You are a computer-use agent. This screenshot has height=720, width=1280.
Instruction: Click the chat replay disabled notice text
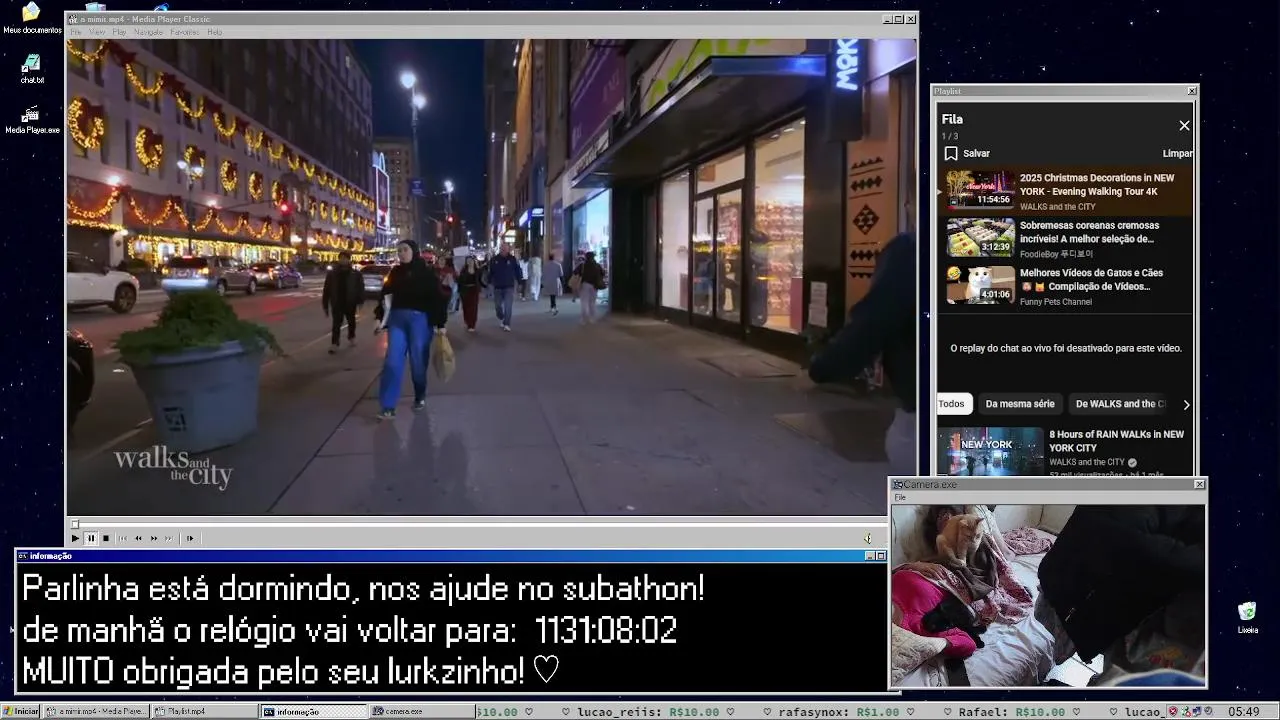tap(1065, 348)
